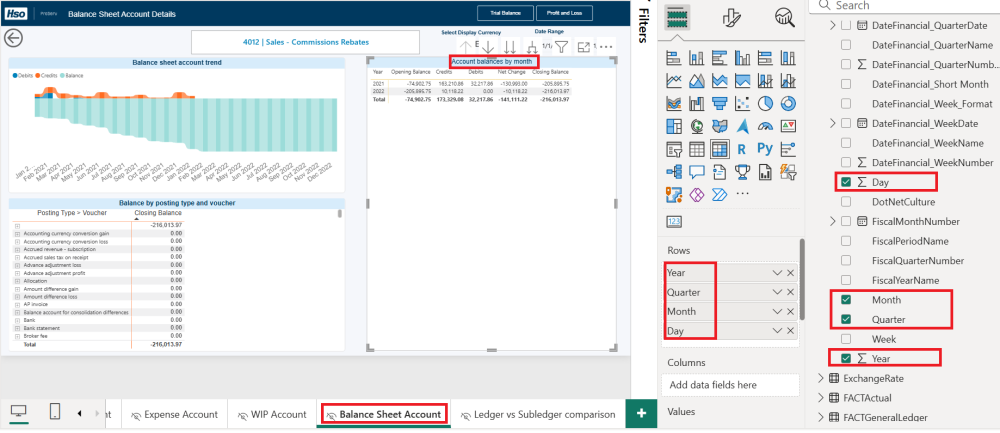Click the back arrow on the report page
The width and height of the screenshot is (1000, 433).
13,38
